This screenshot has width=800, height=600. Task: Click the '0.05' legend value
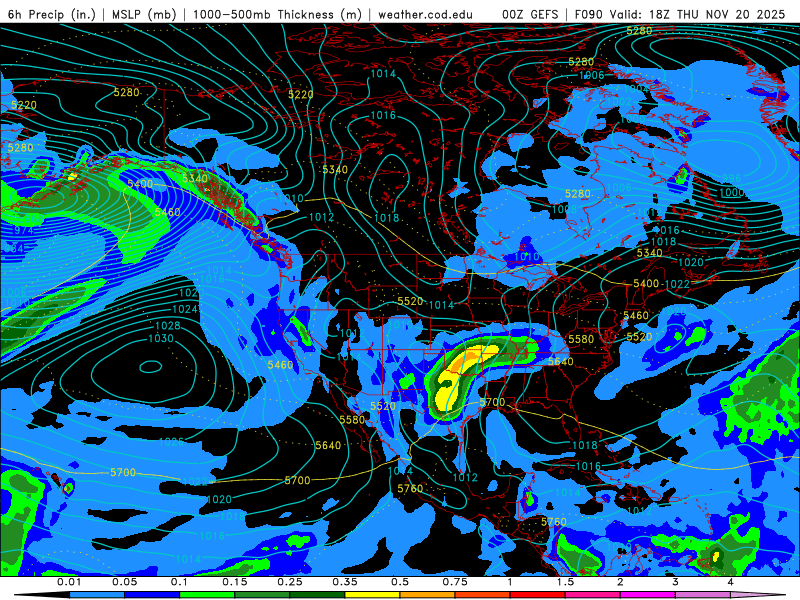pos(124,582)
